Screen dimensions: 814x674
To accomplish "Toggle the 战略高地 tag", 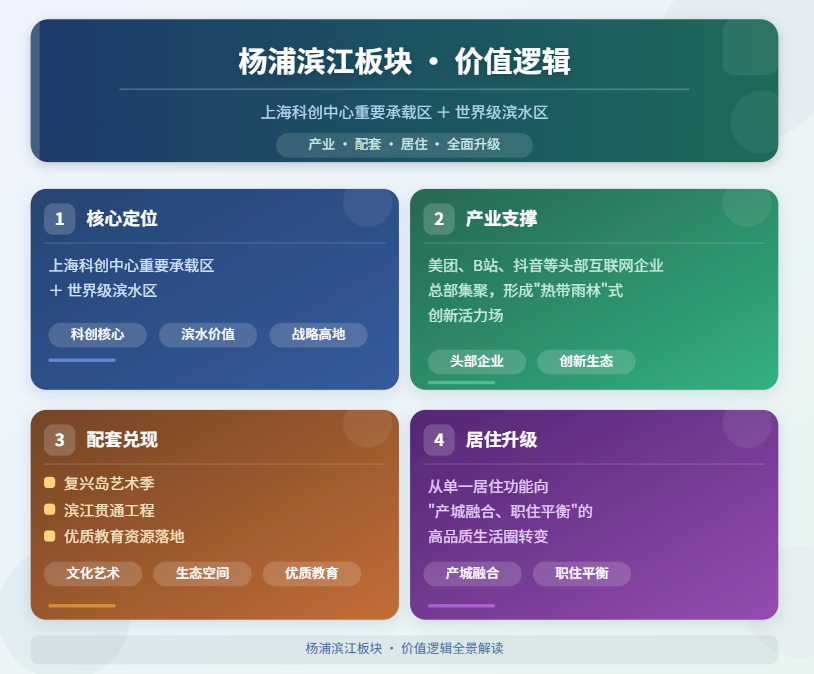I will pos(318,335).
